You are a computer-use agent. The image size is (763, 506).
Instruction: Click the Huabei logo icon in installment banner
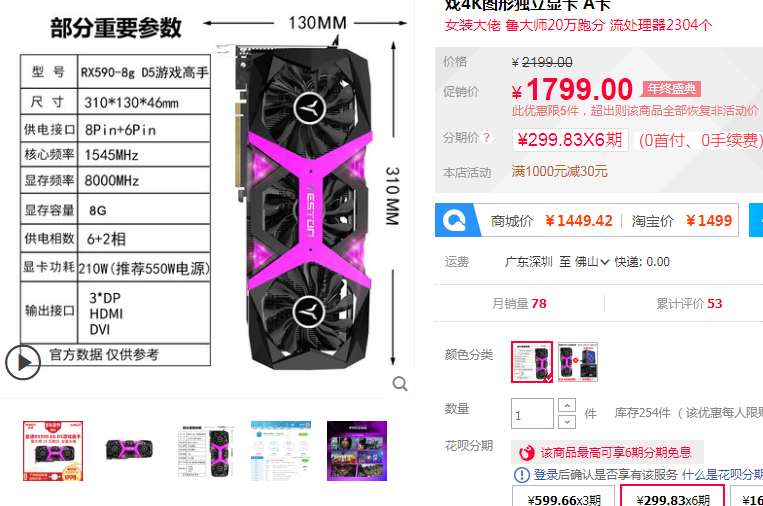coord(527,453)
